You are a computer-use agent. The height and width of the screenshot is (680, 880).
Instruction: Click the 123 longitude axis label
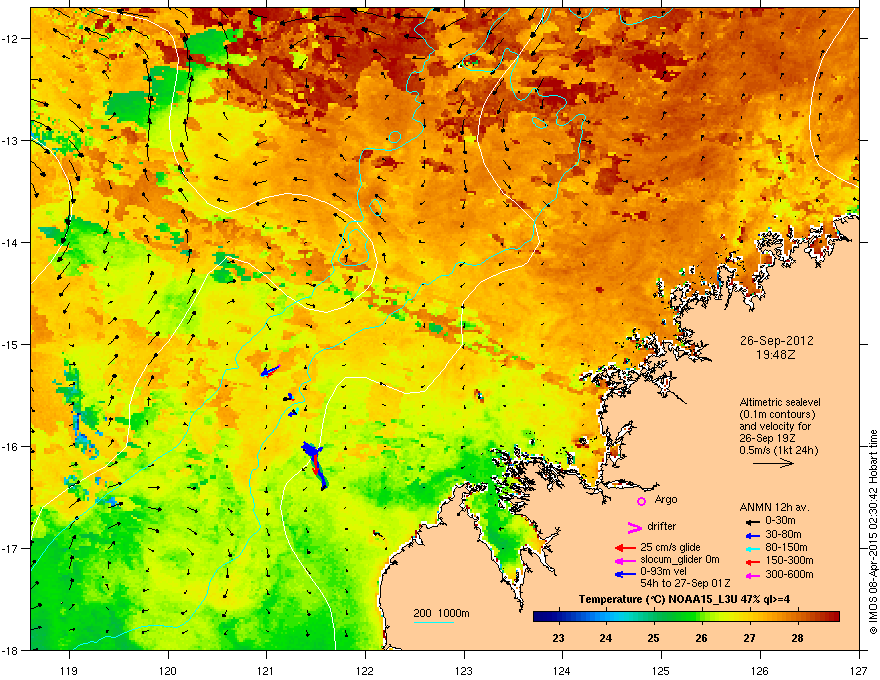[464, 670]
